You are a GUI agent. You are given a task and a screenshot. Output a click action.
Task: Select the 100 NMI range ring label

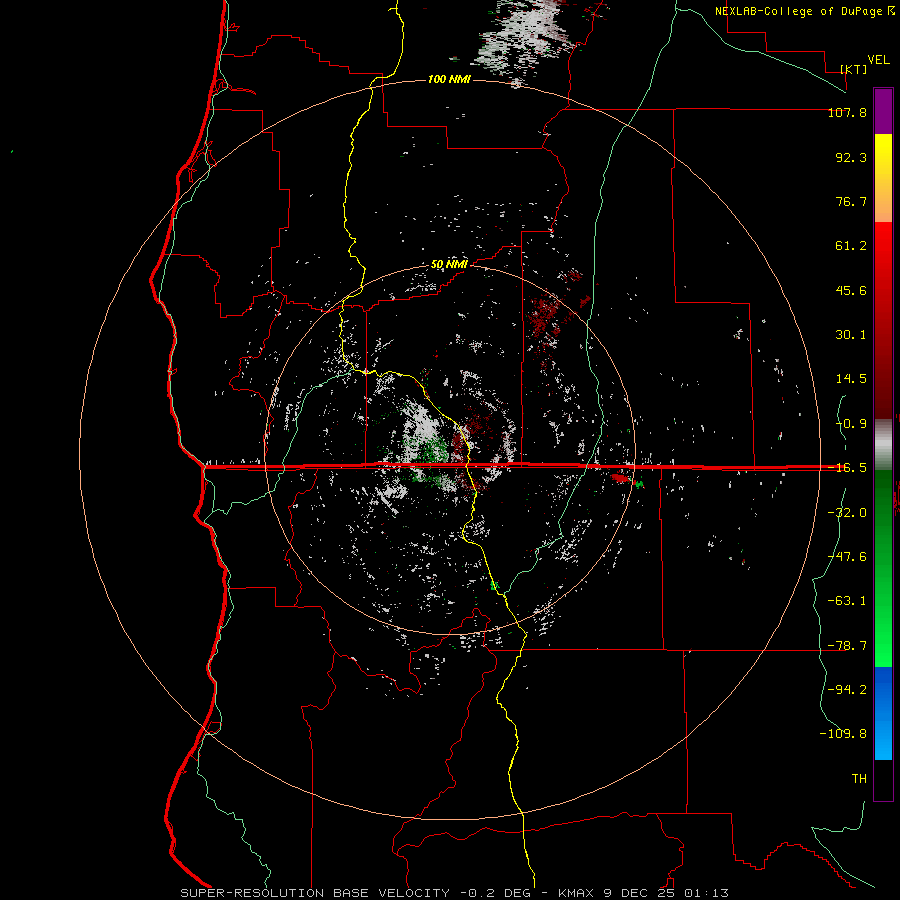tap(449, 79)
